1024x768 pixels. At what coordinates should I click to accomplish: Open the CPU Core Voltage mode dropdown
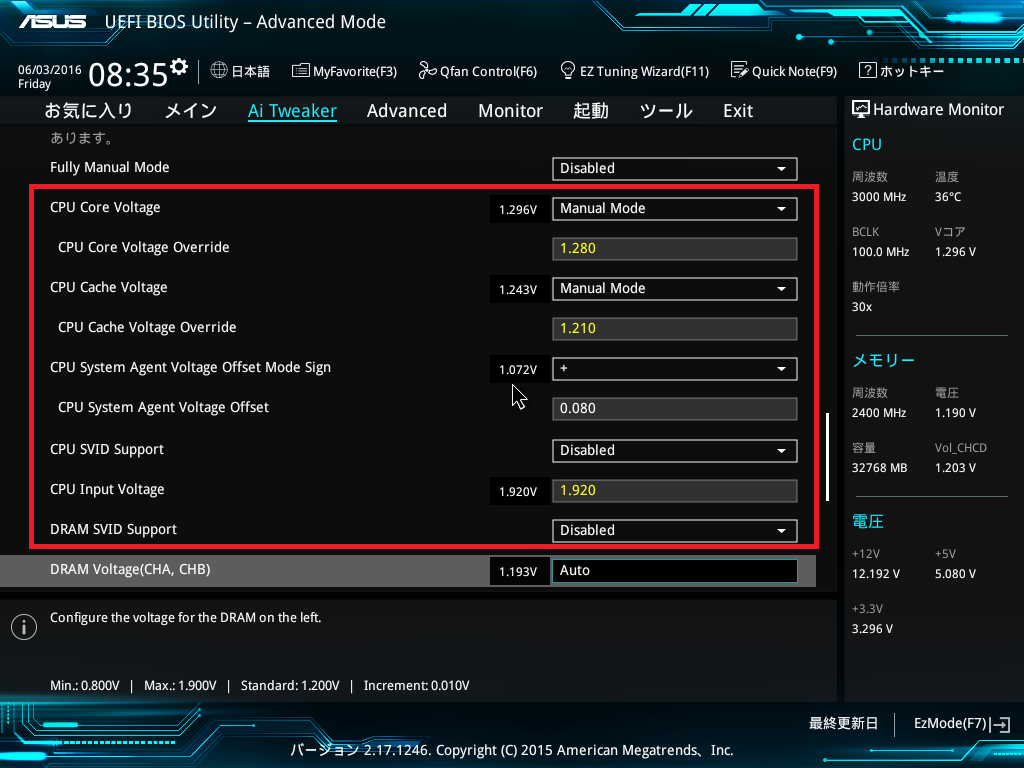(675, 208)
